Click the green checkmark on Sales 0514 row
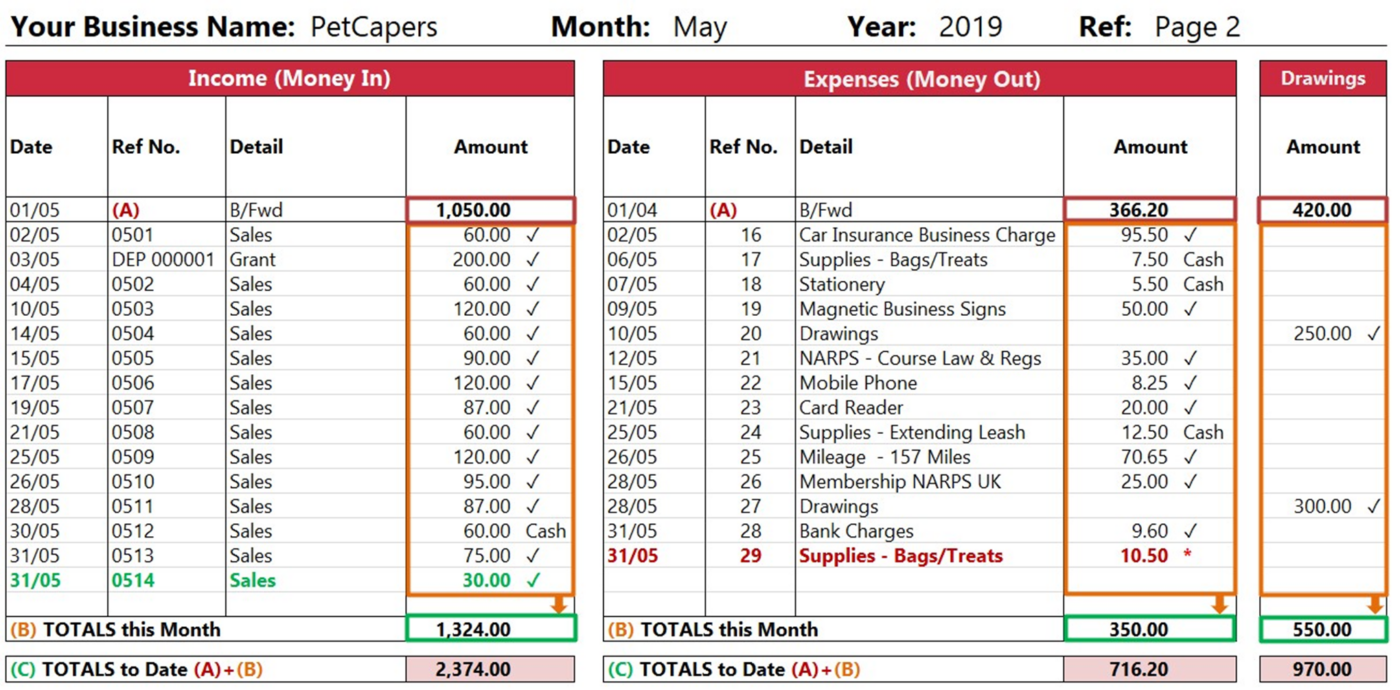This screenshot has height=690, width=1400. pyautogui.click(x=533, y=580)
